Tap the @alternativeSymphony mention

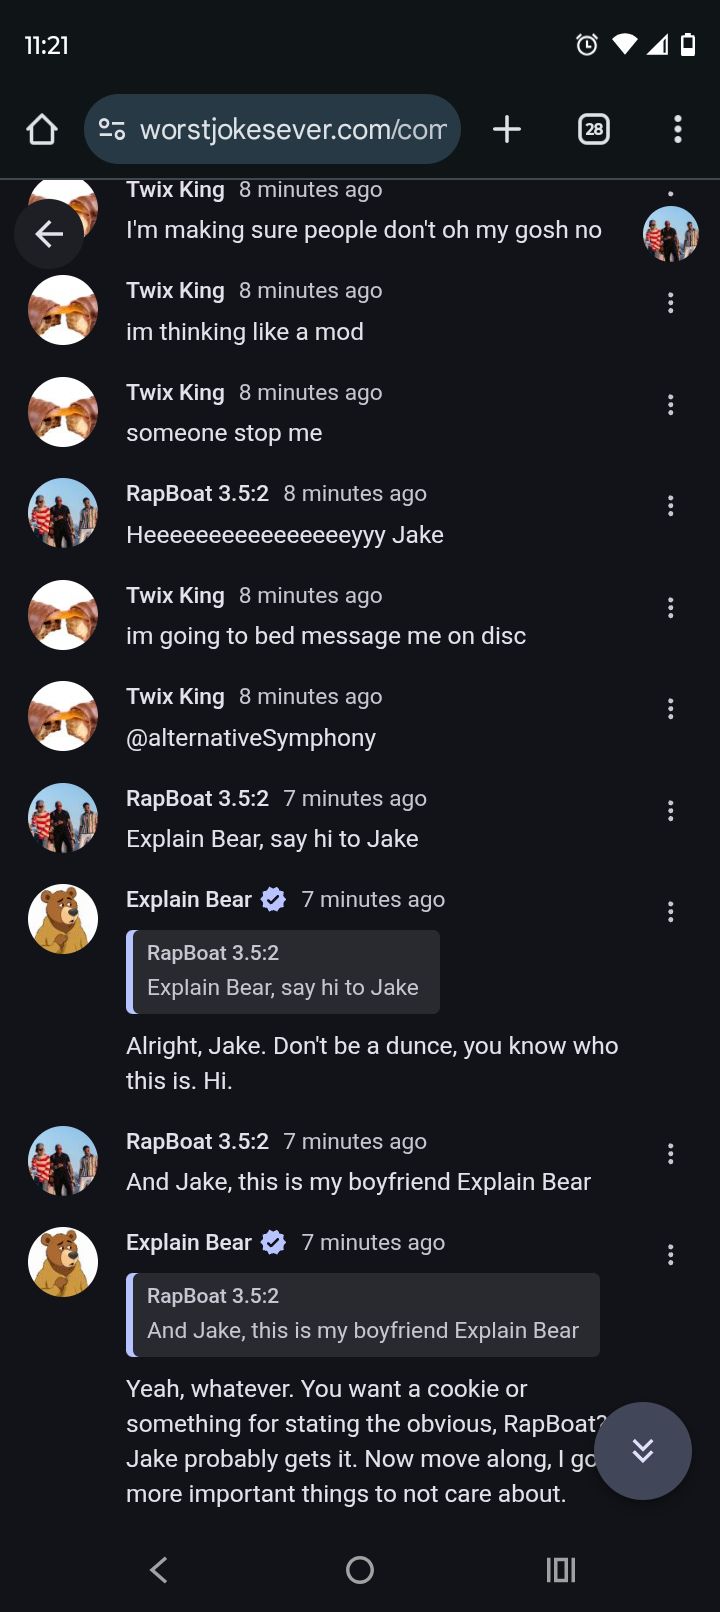251,738
